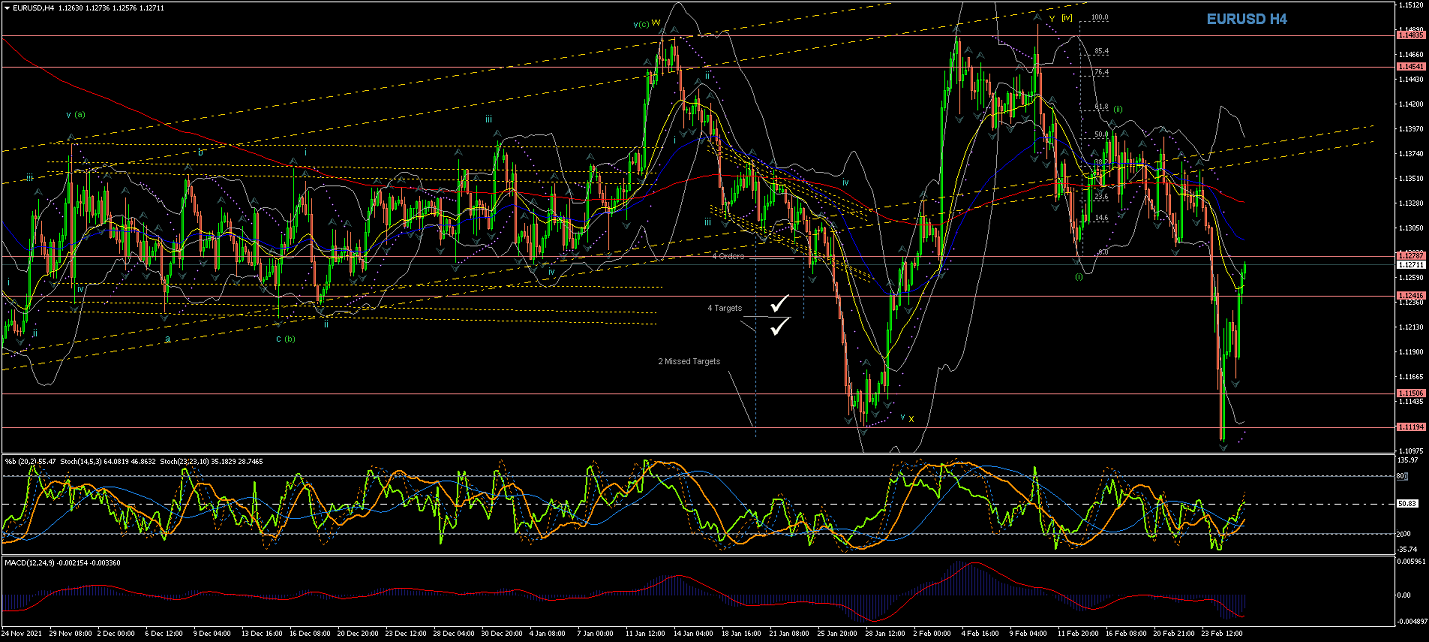Click the Fibonacci 61.8 retracement level
This screenshot has height=642, width=1429.
coord(1101,106)
